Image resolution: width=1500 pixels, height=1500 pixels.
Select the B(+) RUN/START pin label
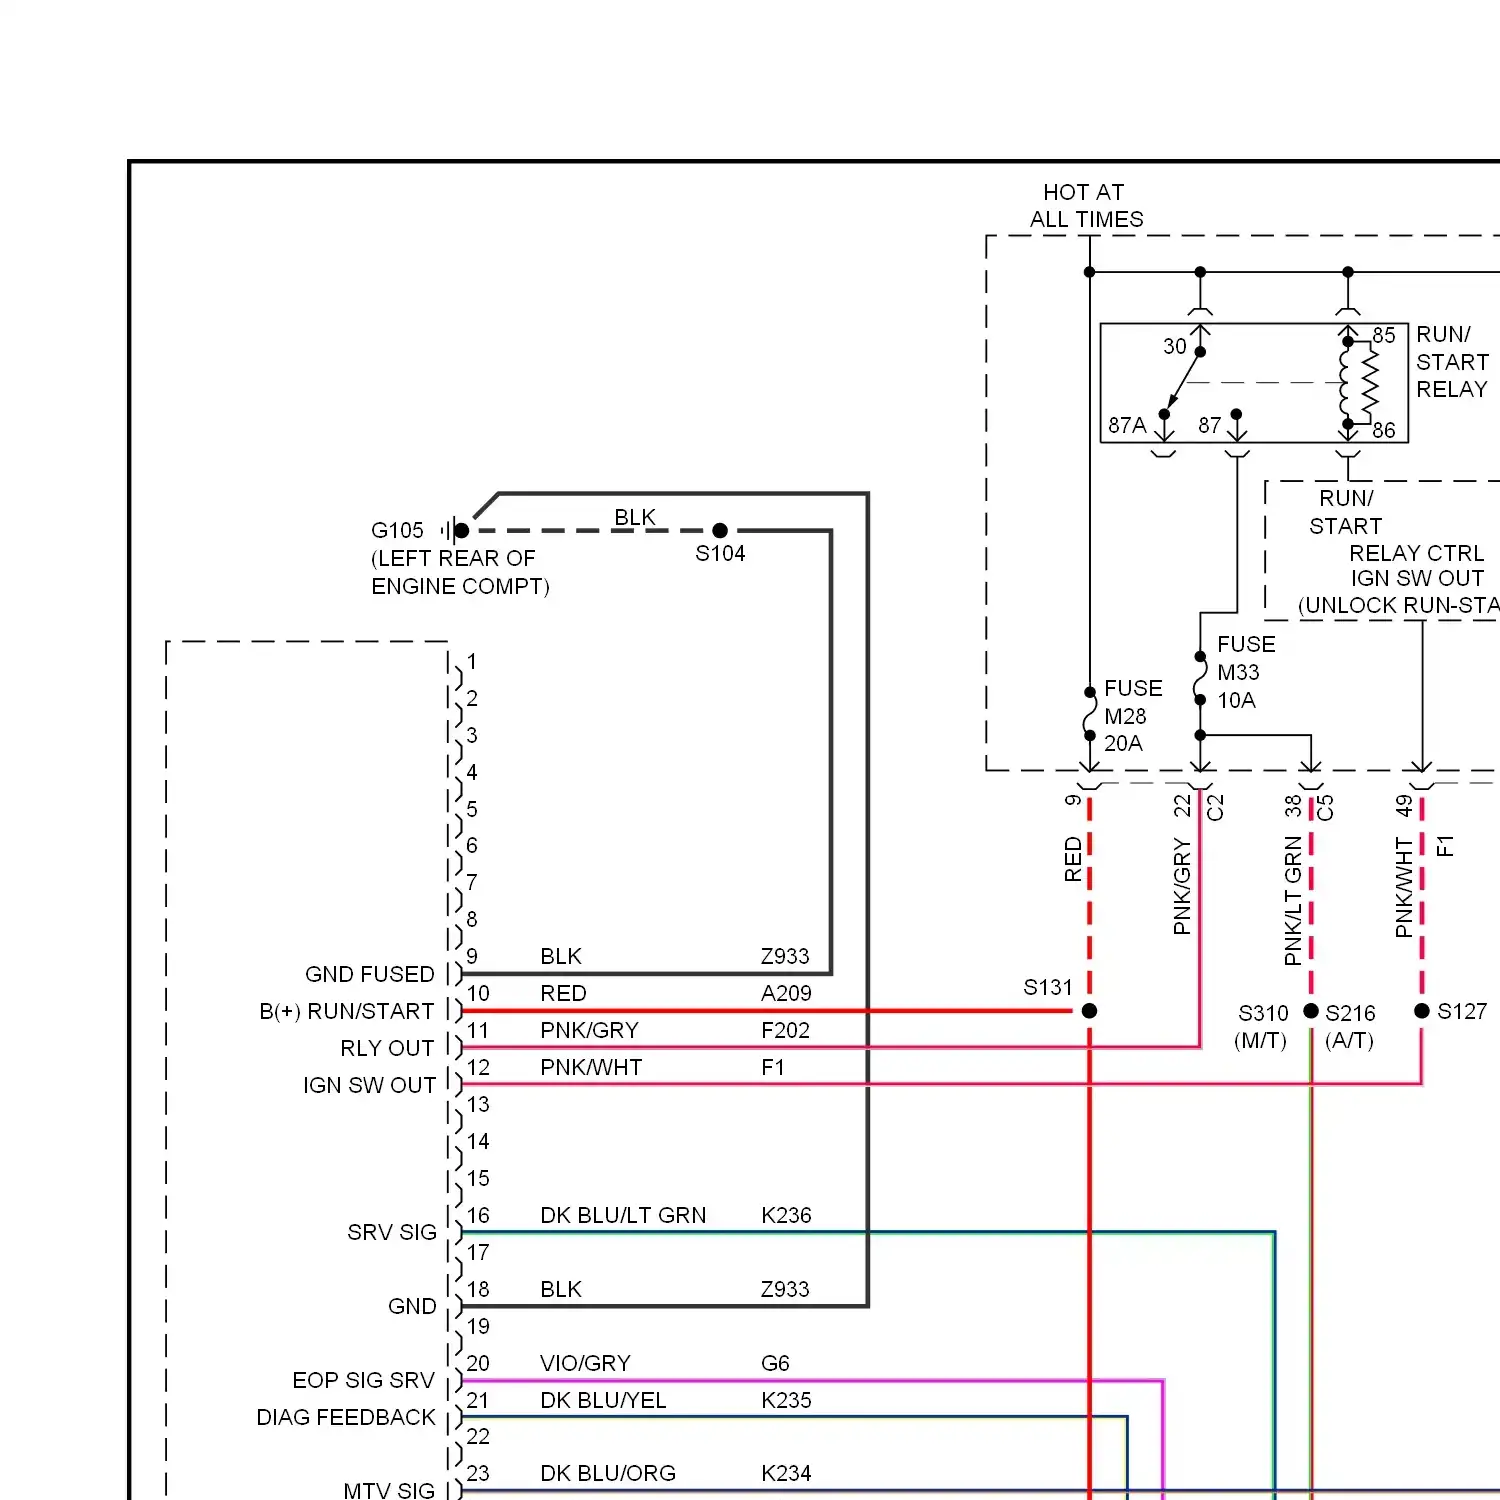click(347, 1011)
